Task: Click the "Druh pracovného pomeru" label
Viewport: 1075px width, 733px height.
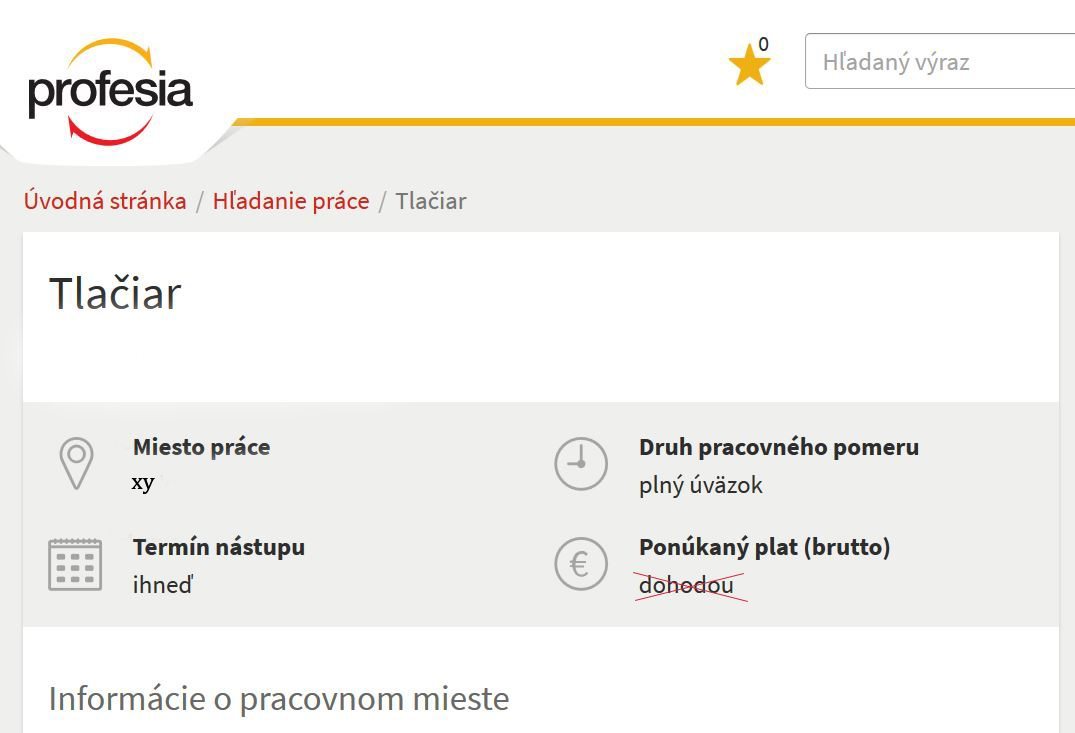Action: (x=779, y=447)
